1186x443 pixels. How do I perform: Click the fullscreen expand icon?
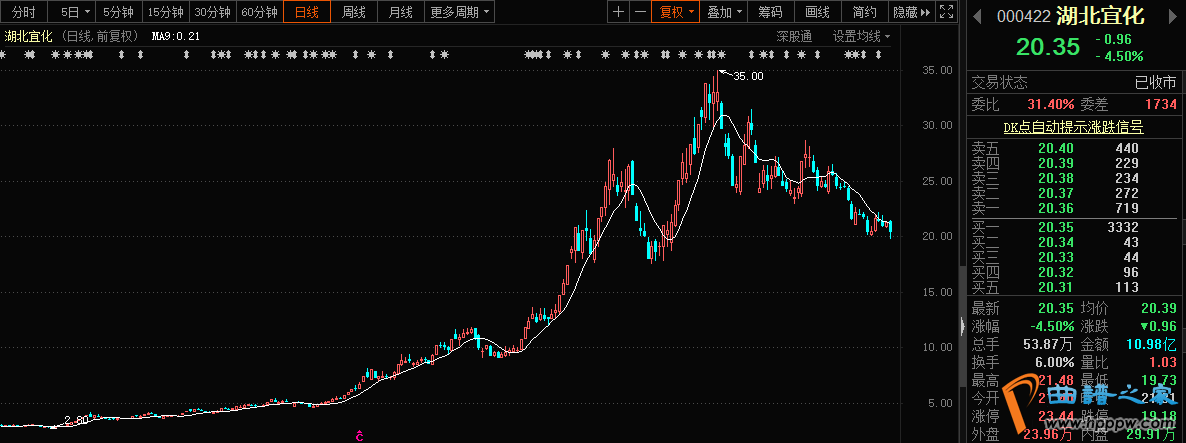pos(950,12)
